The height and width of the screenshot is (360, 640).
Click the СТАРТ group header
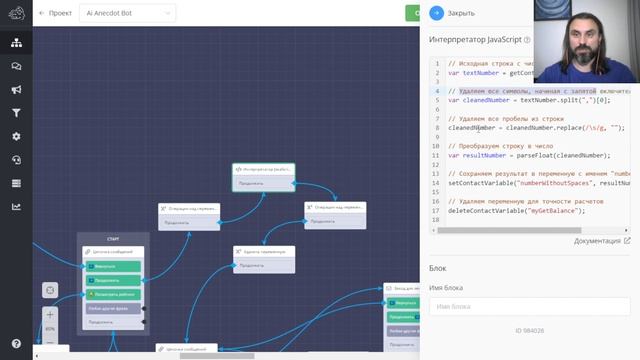point(113,239)
